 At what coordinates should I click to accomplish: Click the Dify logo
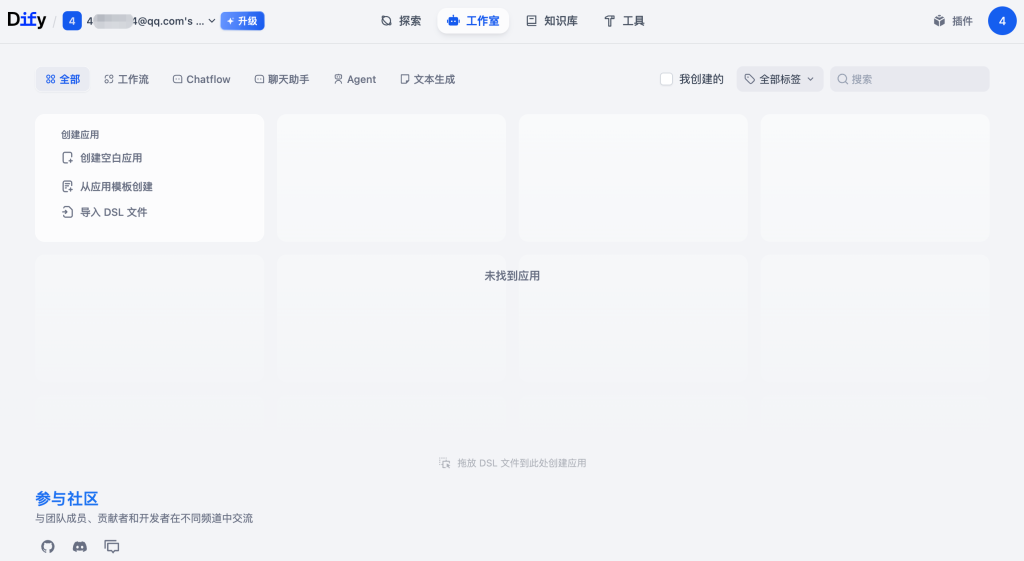coord(27,21)
